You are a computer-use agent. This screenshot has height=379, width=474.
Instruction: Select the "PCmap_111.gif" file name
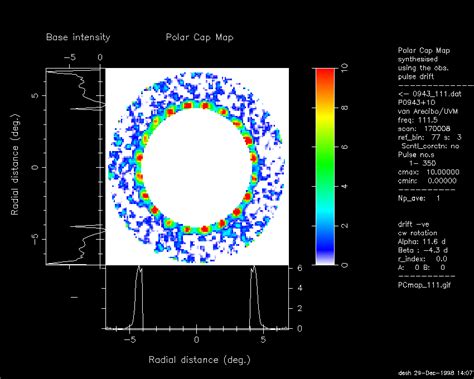424,285
